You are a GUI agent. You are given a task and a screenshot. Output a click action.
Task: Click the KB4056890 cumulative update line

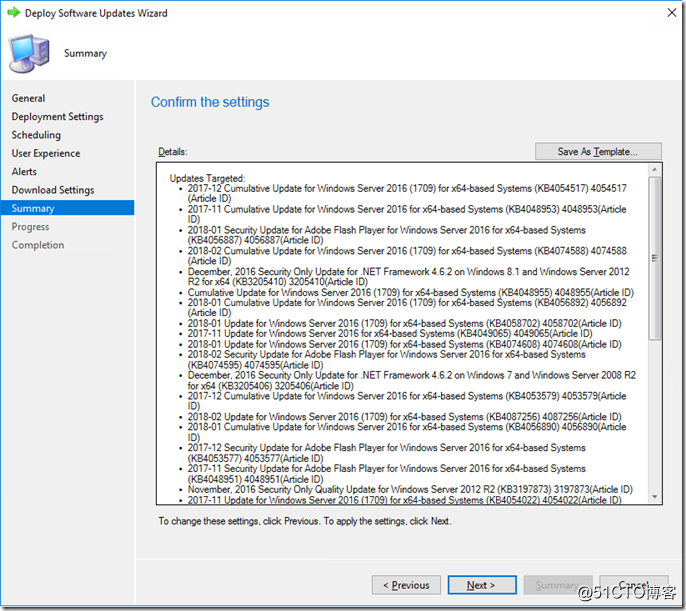click(407, 432)
